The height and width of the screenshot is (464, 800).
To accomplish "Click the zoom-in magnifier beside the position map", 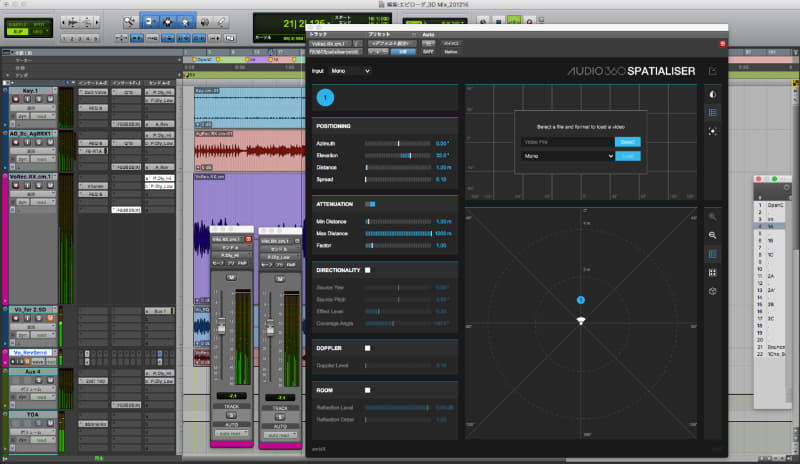I will tap(712, 217).
